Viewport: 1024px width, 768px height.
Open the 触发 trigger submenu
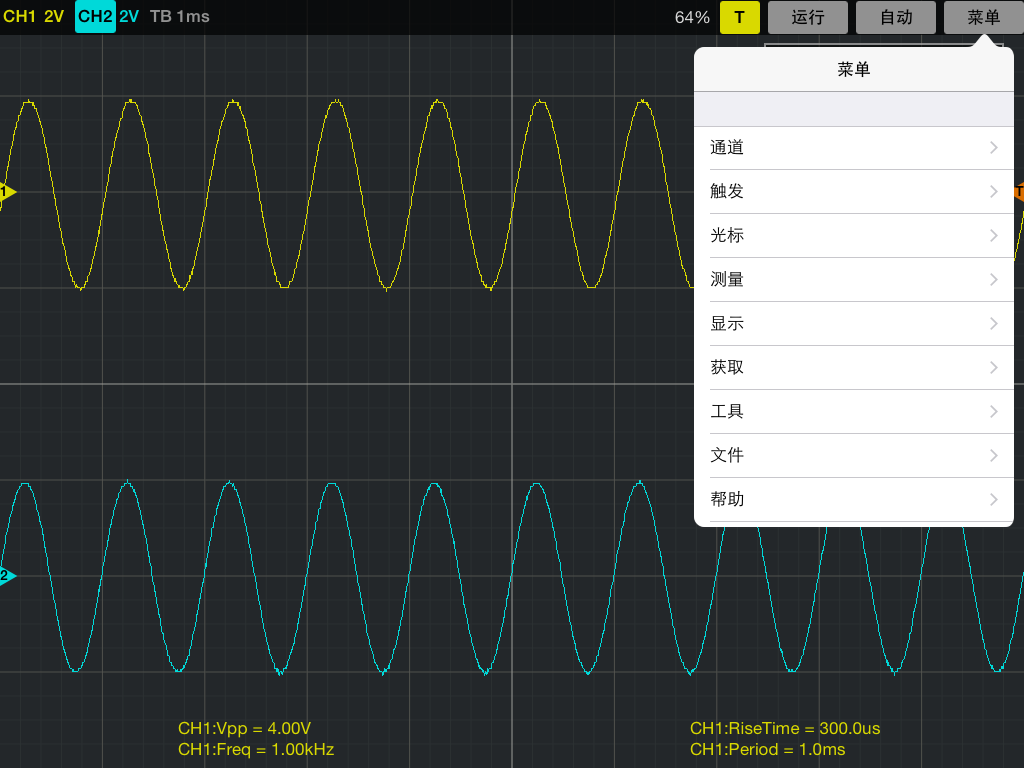(x=854, y=192)
